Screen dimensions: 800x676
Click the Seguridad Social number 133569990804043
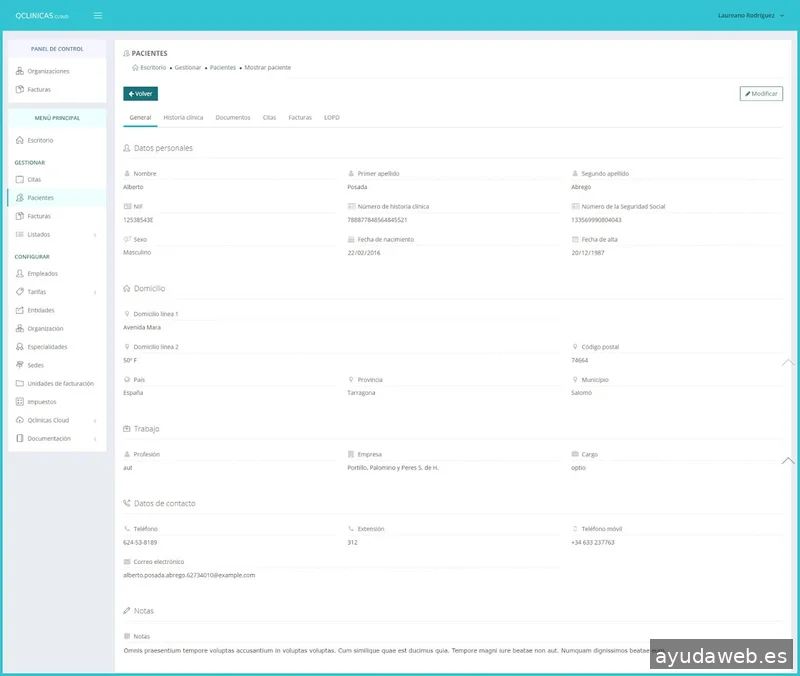pyautogui.click(x=596, y=220)
